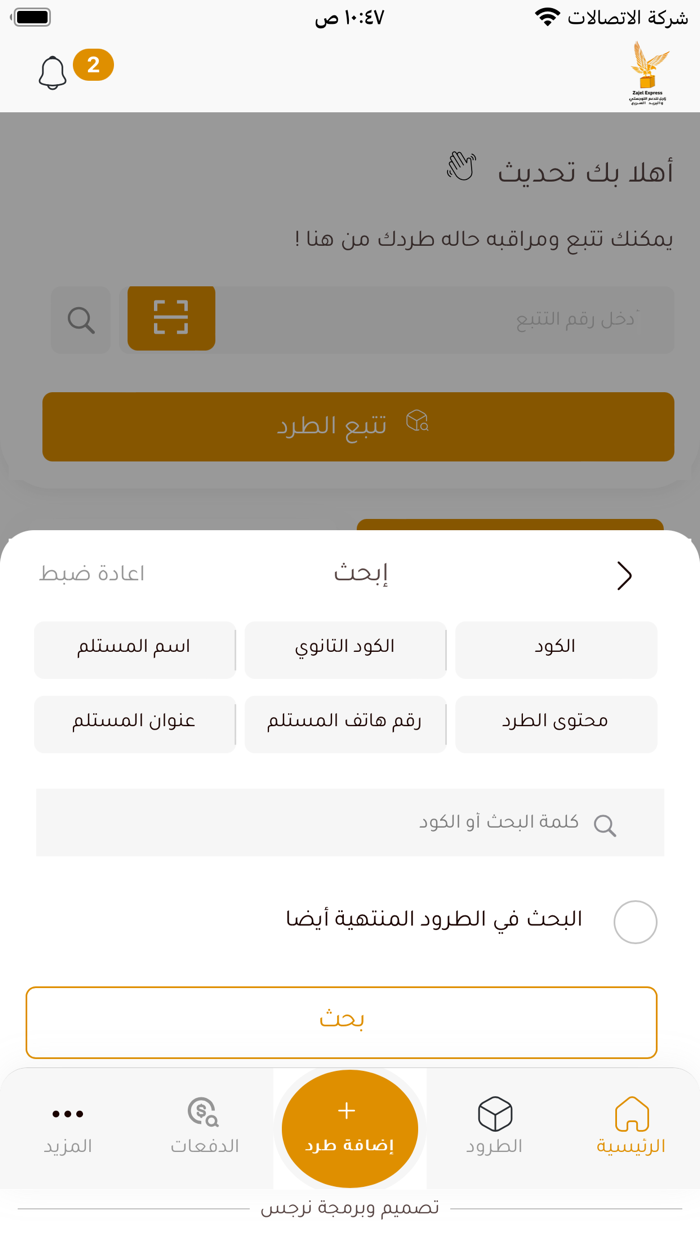Click the ellipsis icon above المزيد

[x=70, y=1113]
